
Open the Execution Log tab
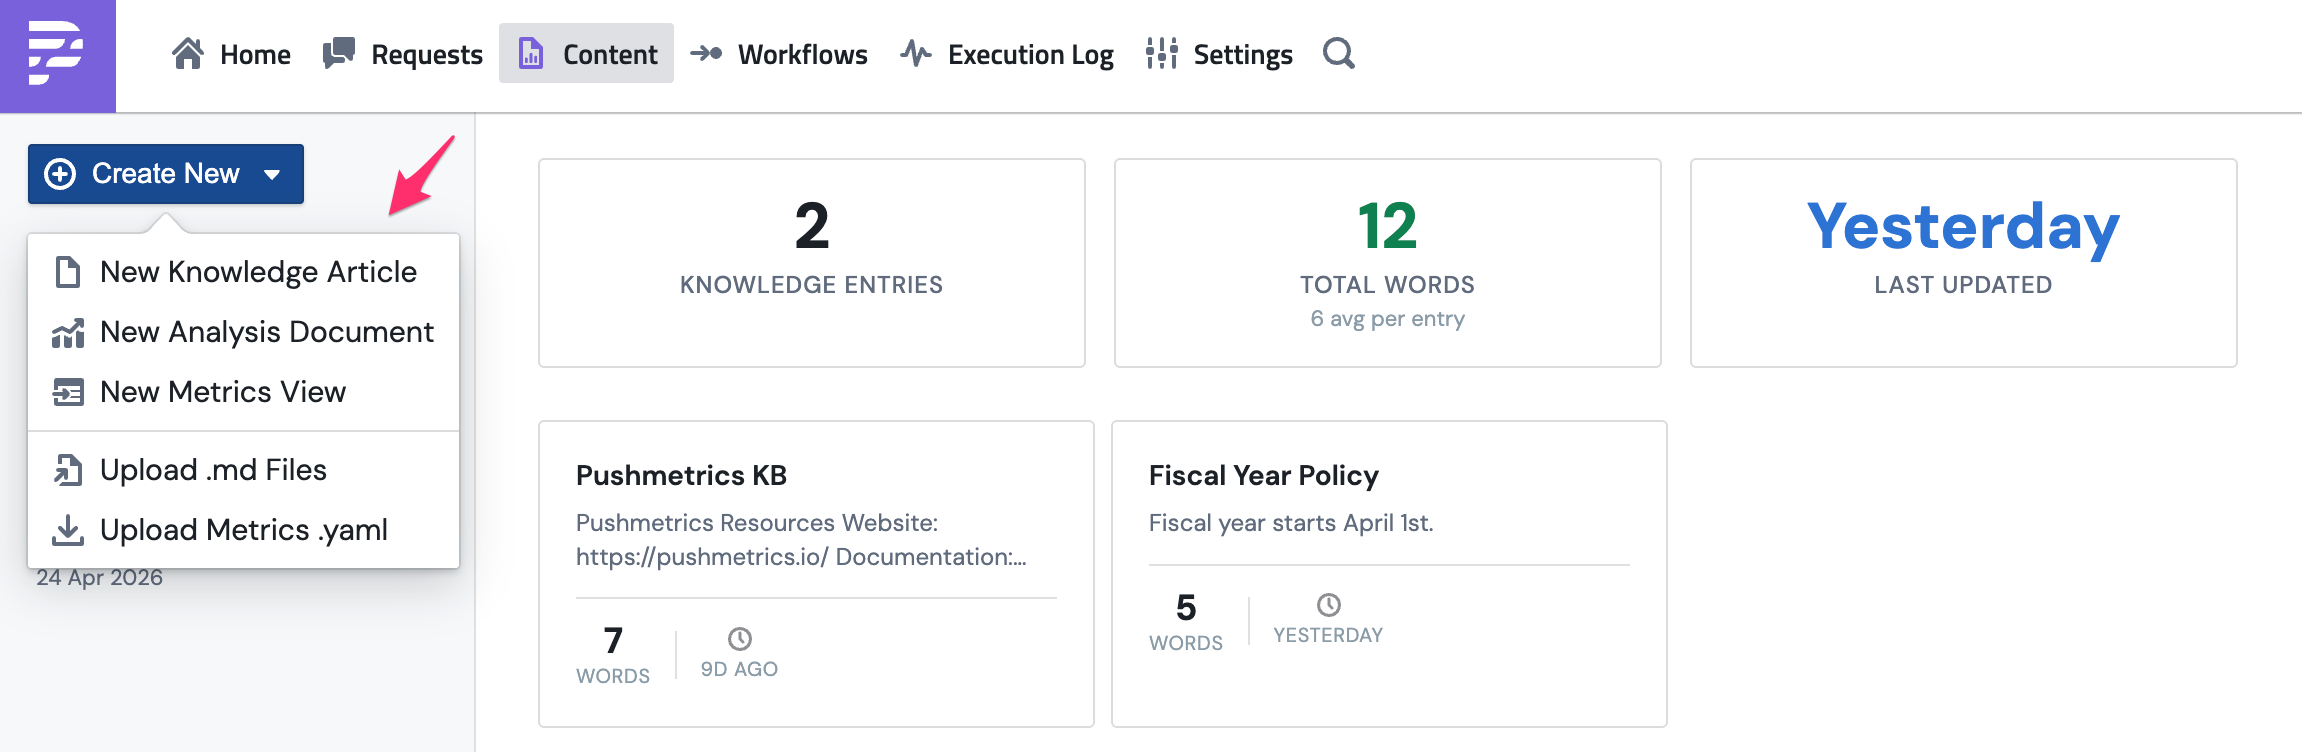coord(1007,54)
